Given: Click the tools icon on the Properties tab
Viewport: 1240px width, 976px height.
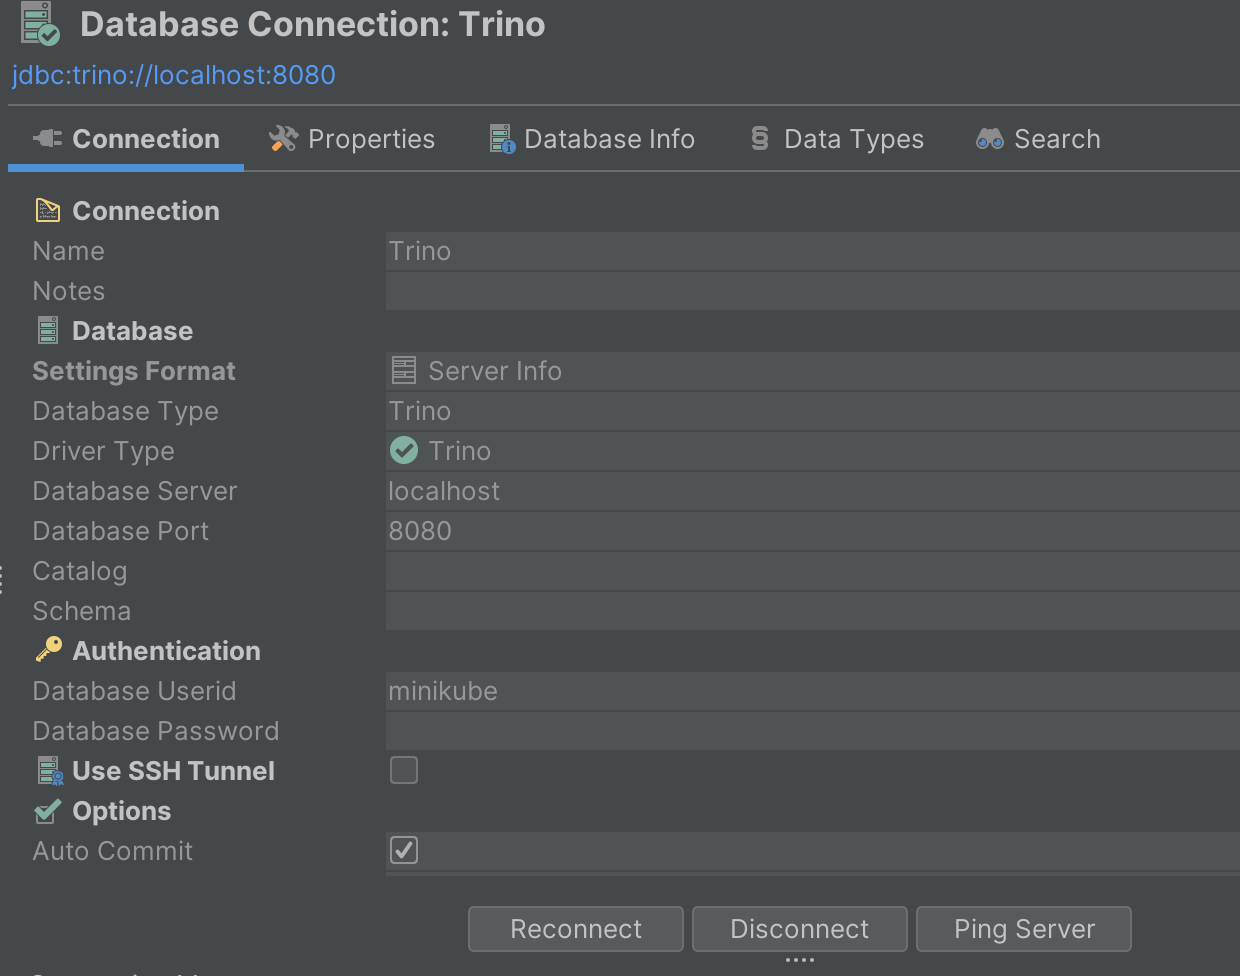Looking at the screenshot, I should coord(282,138).
